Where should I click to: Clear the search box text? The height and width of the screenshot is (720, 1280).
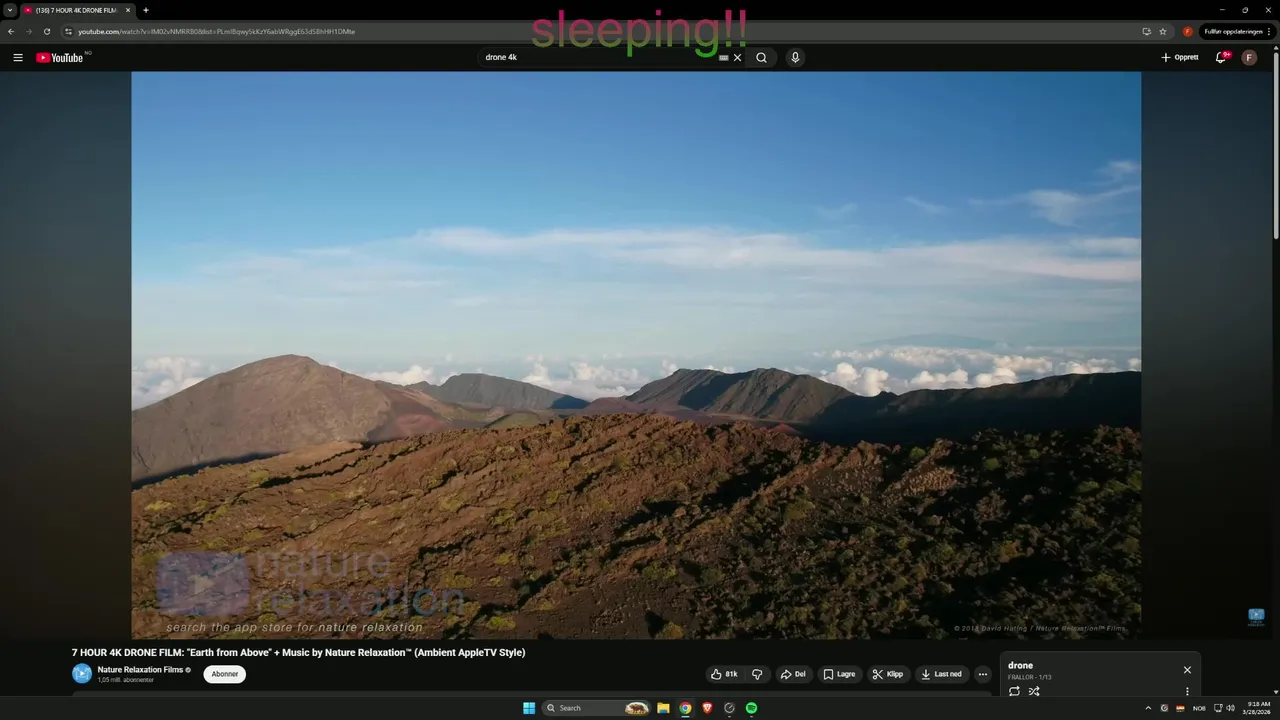point(738,58)
